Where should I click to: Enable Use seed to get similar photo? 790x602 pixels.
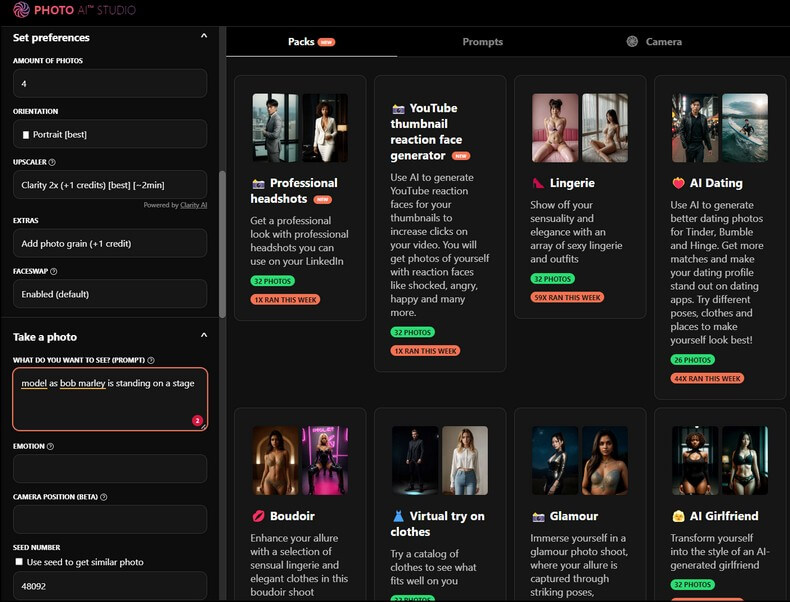[19, 562]
